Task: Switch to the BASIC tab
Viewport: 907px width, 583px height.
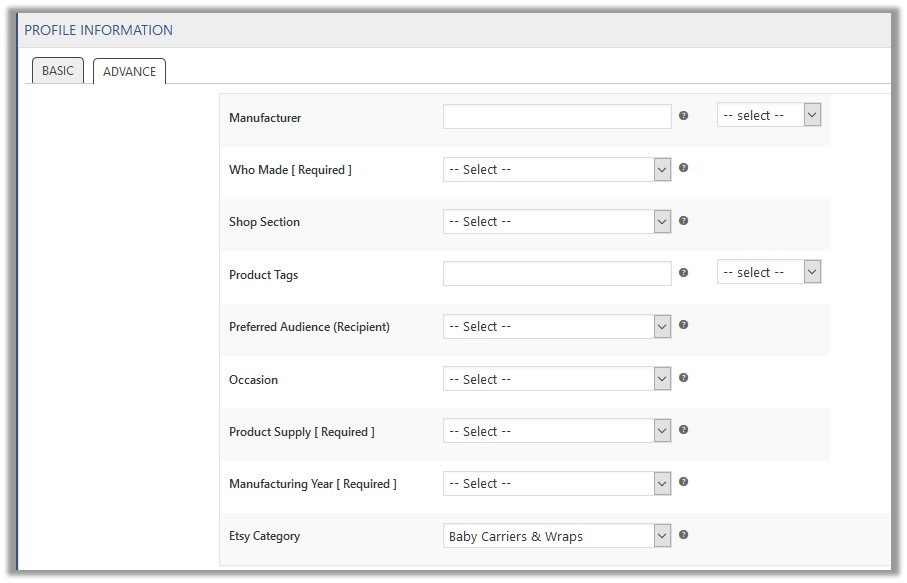Action: coord(58,71)
